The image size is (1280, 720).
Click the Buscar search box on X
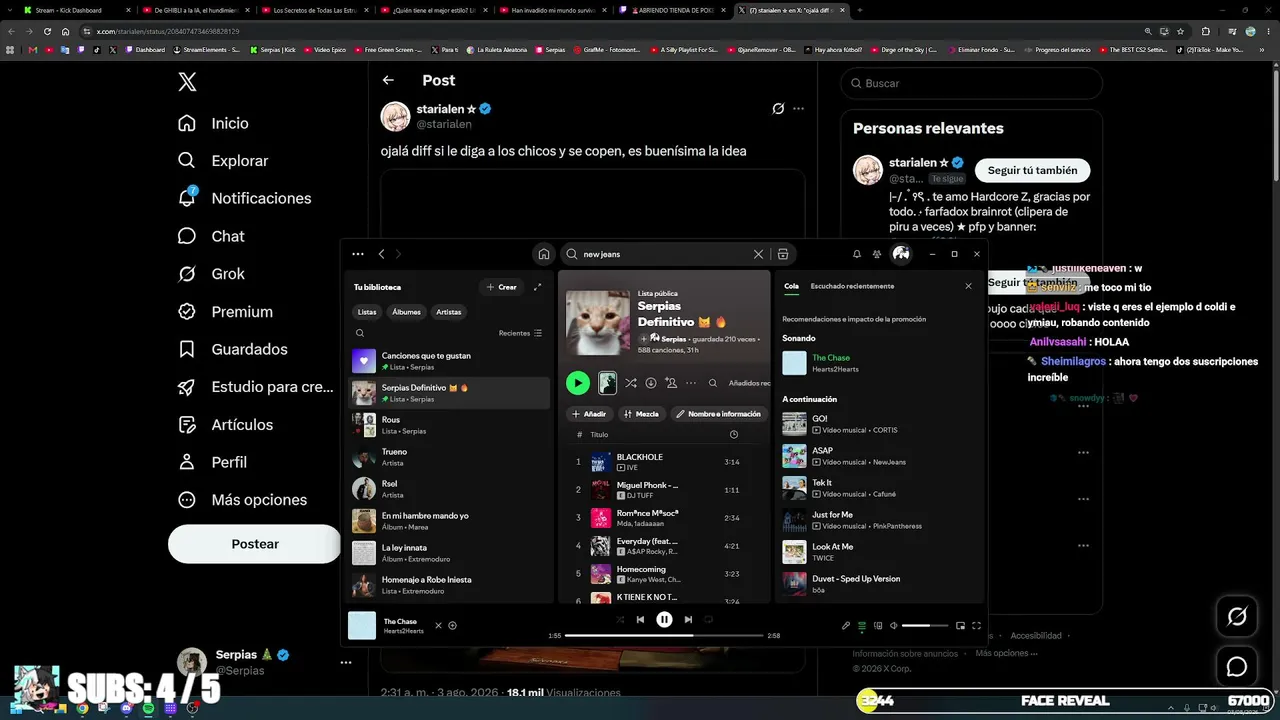coord(970,83)
